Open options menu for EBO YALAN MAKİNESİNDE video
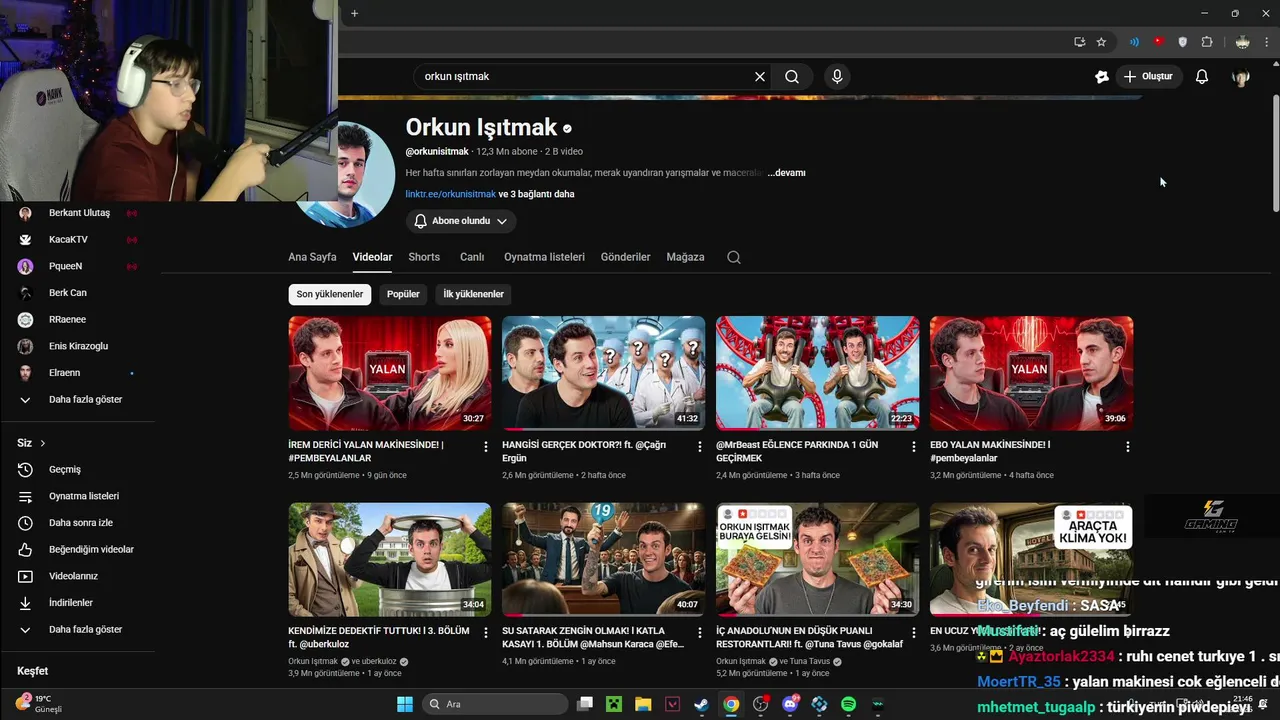Image resolution: width=1280 pixels, height=720 pixels. click(1127, 447)
